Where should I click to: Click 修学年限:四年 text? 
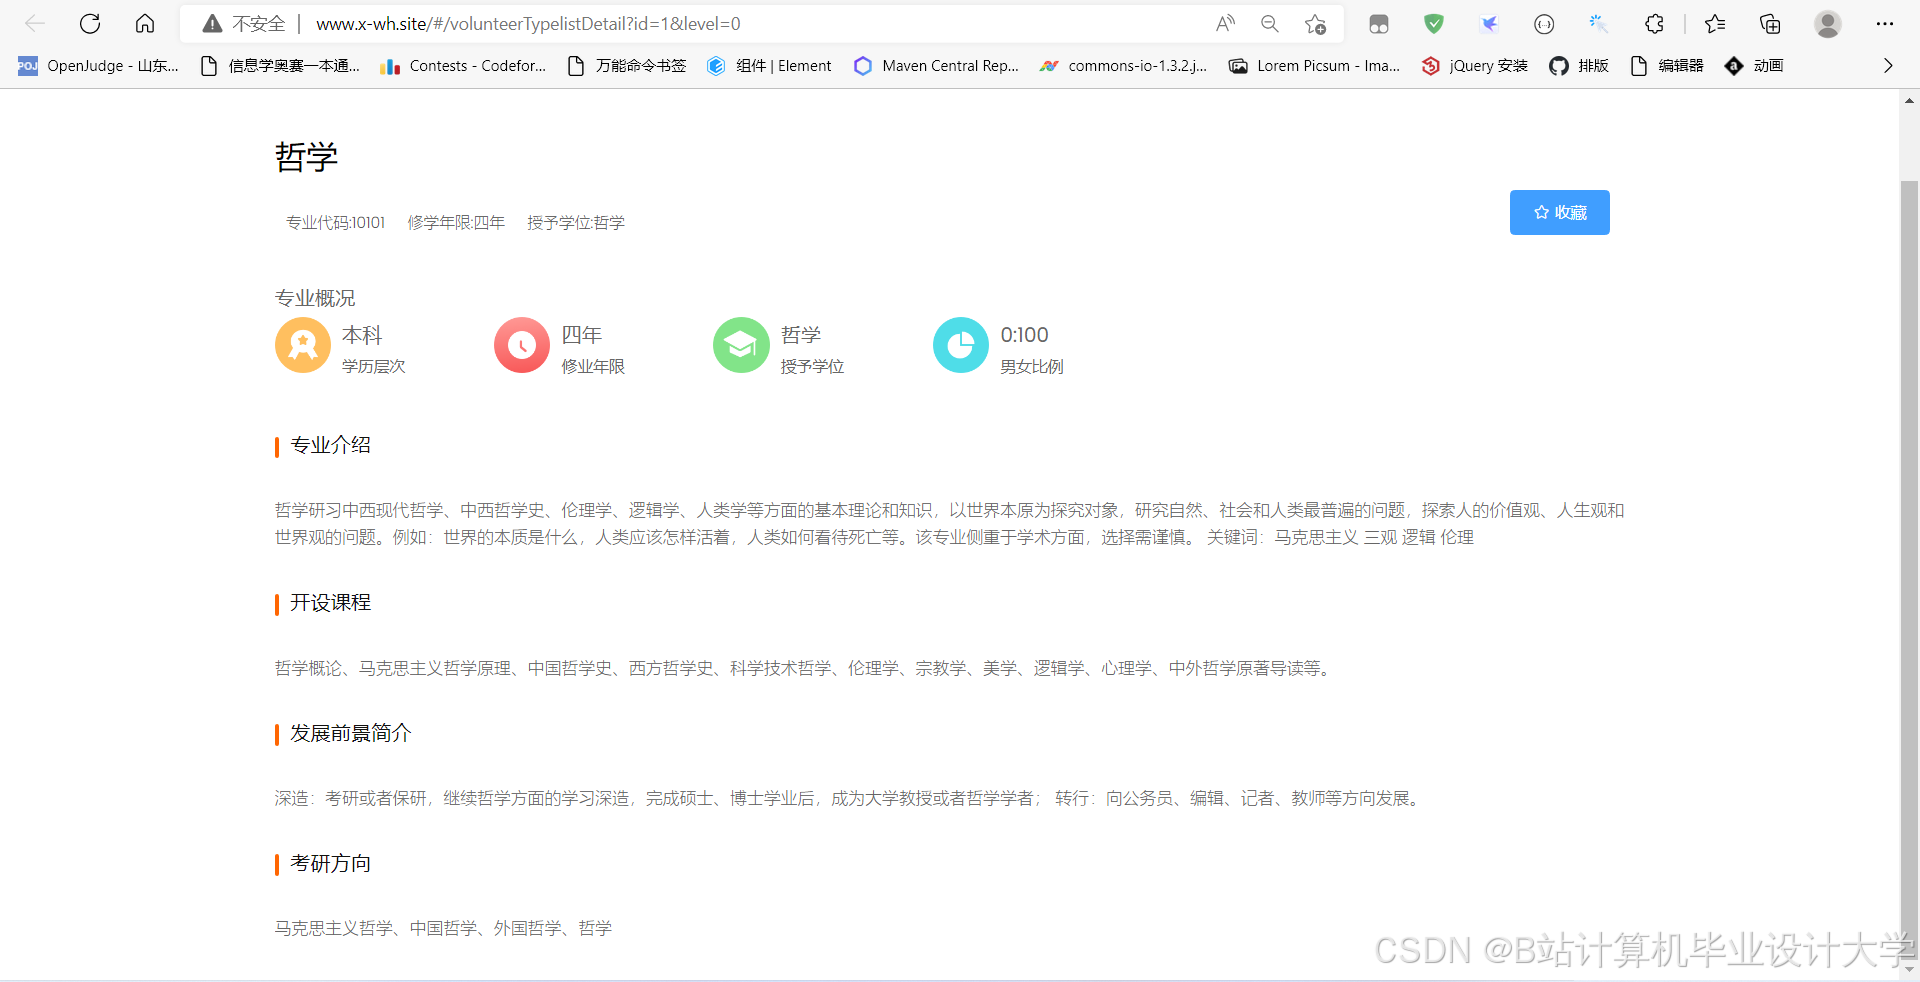pos(456,223)
